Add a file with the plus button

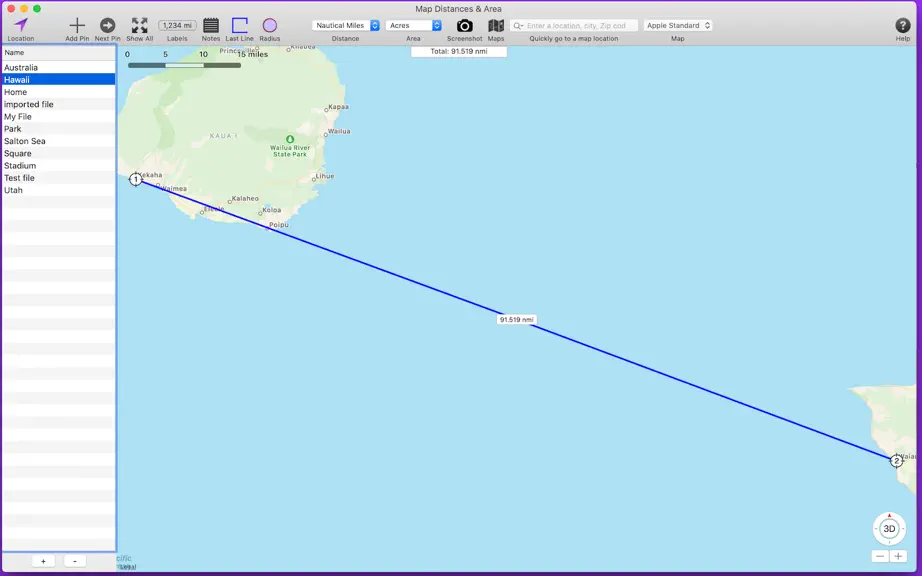[x=43, y=561]
